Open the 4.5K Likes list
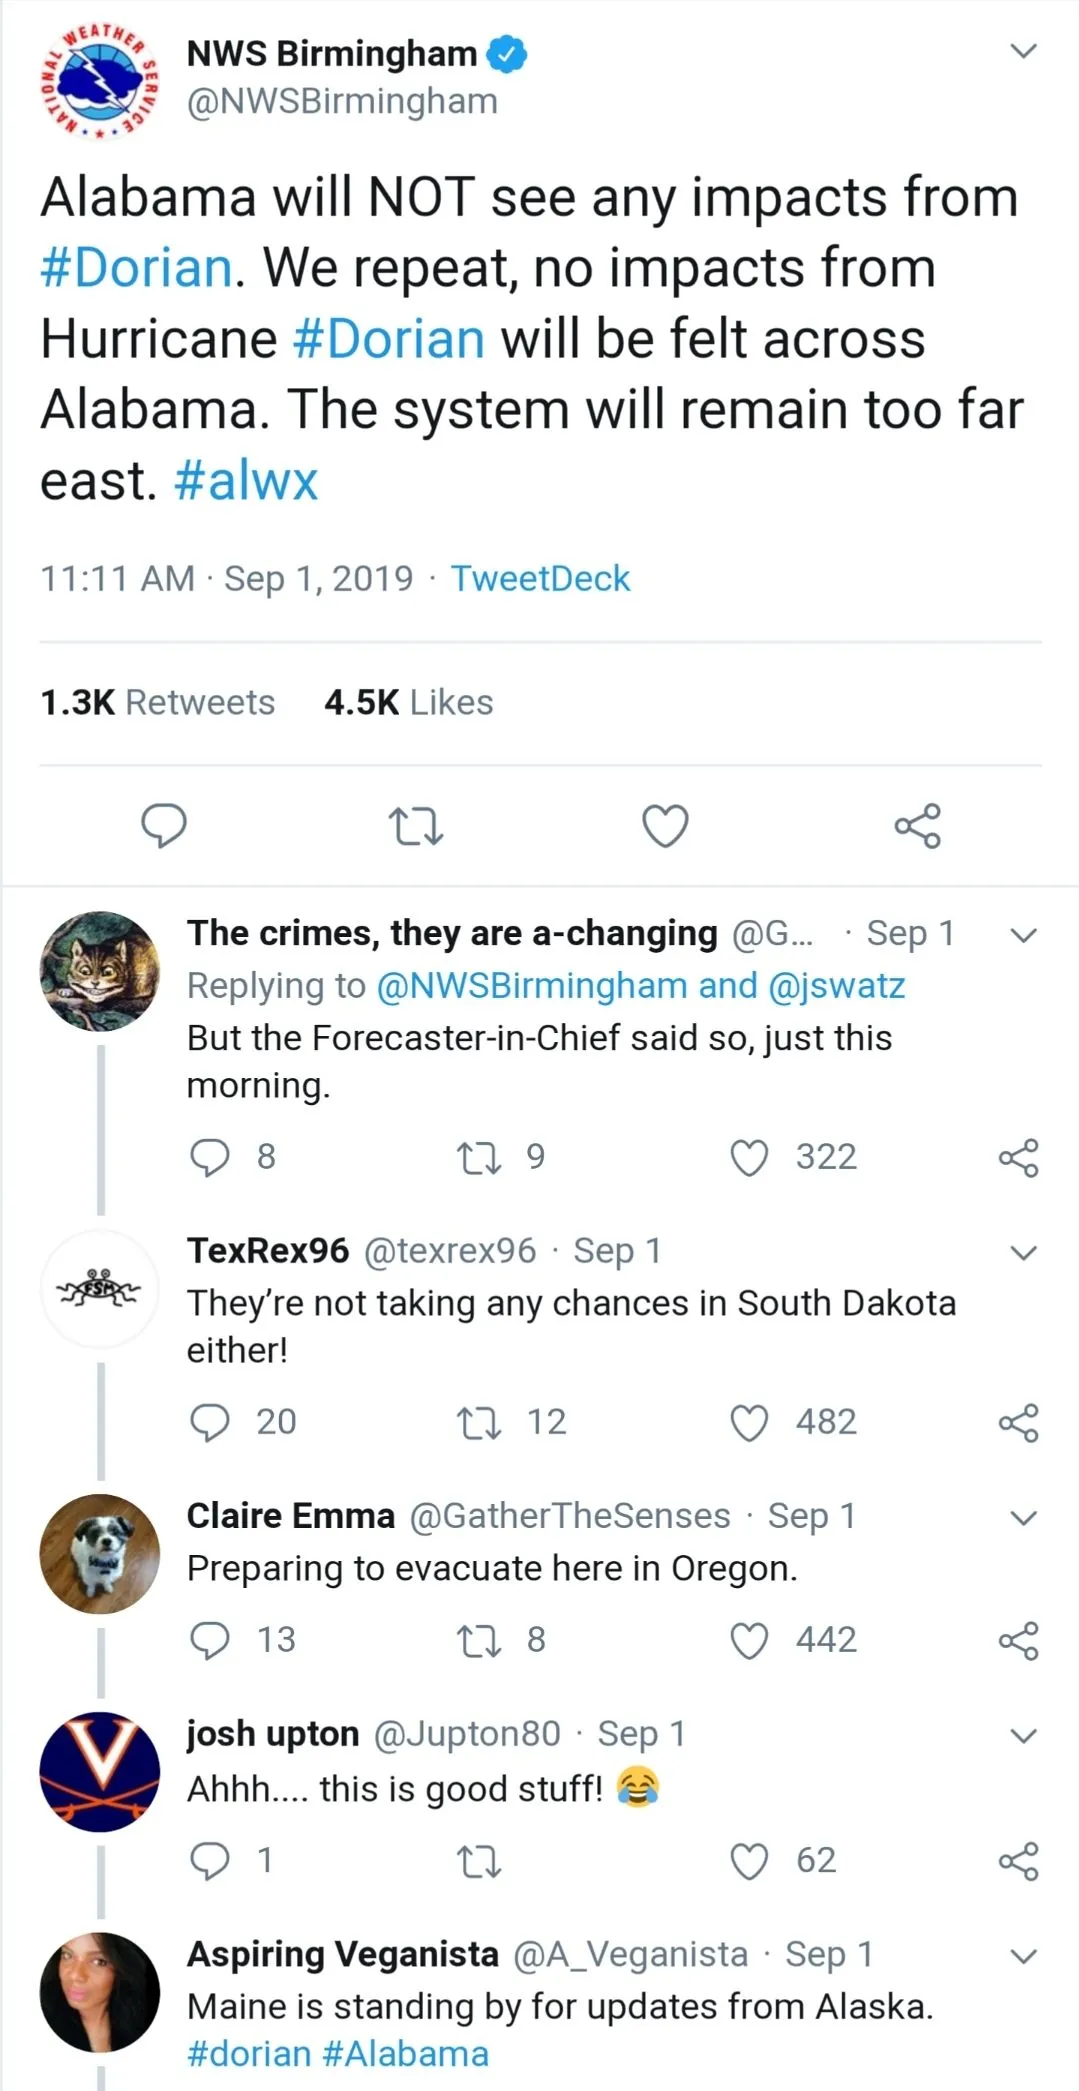Screen dimensions: 1079x2091 [x=408, y=702]
